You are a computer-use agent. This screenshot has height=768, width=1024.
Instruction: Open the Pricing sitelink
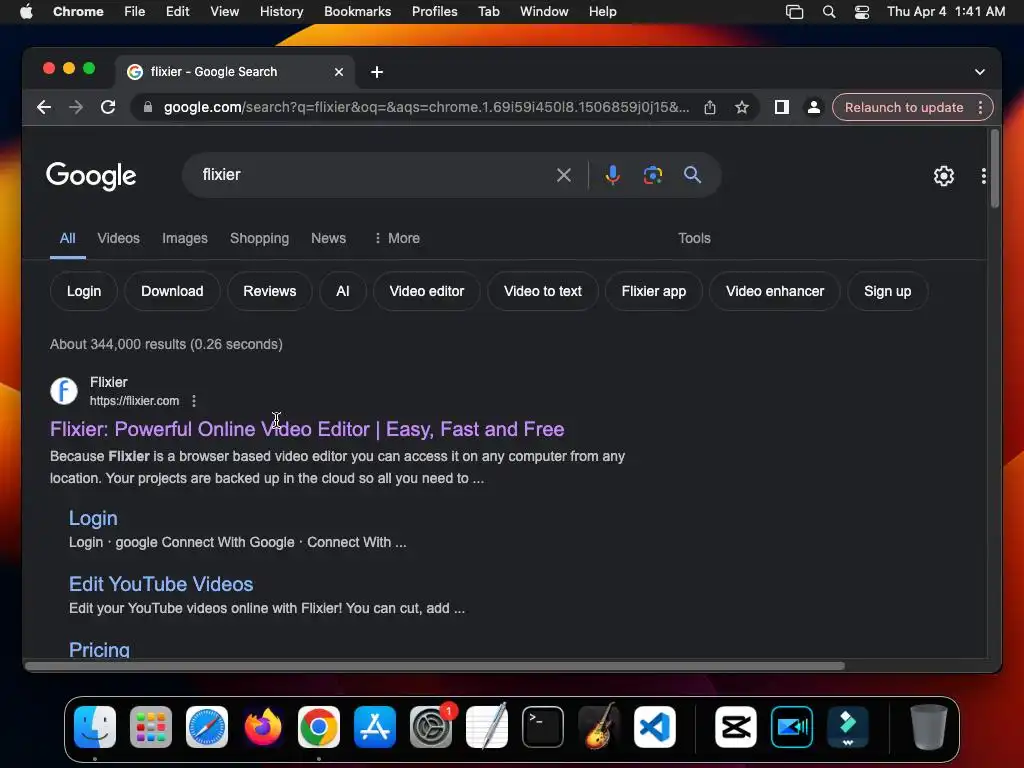(x=99, y=649)
